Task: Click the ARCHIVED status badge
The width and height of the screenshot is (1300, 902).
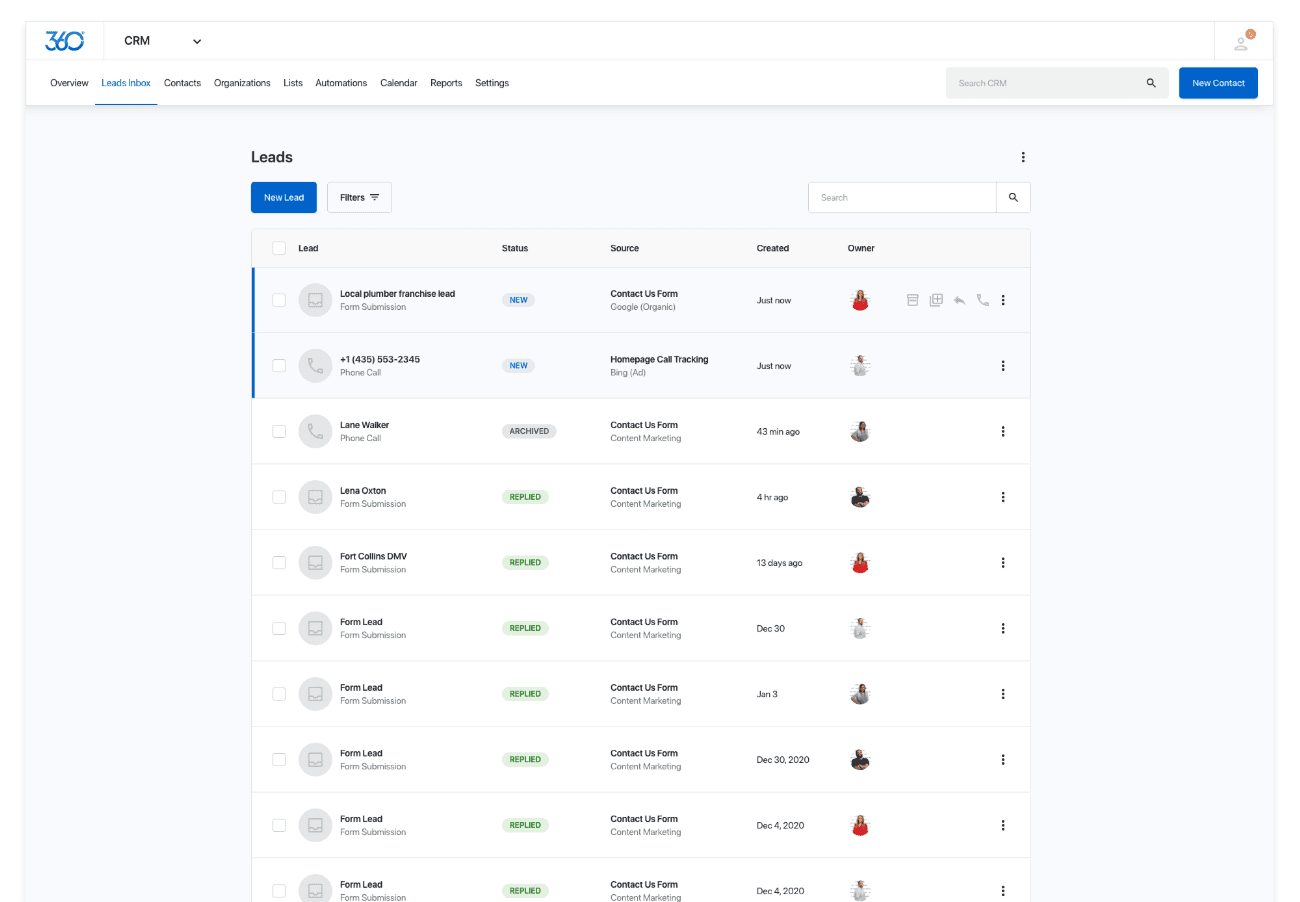Action: coord(529,431)
